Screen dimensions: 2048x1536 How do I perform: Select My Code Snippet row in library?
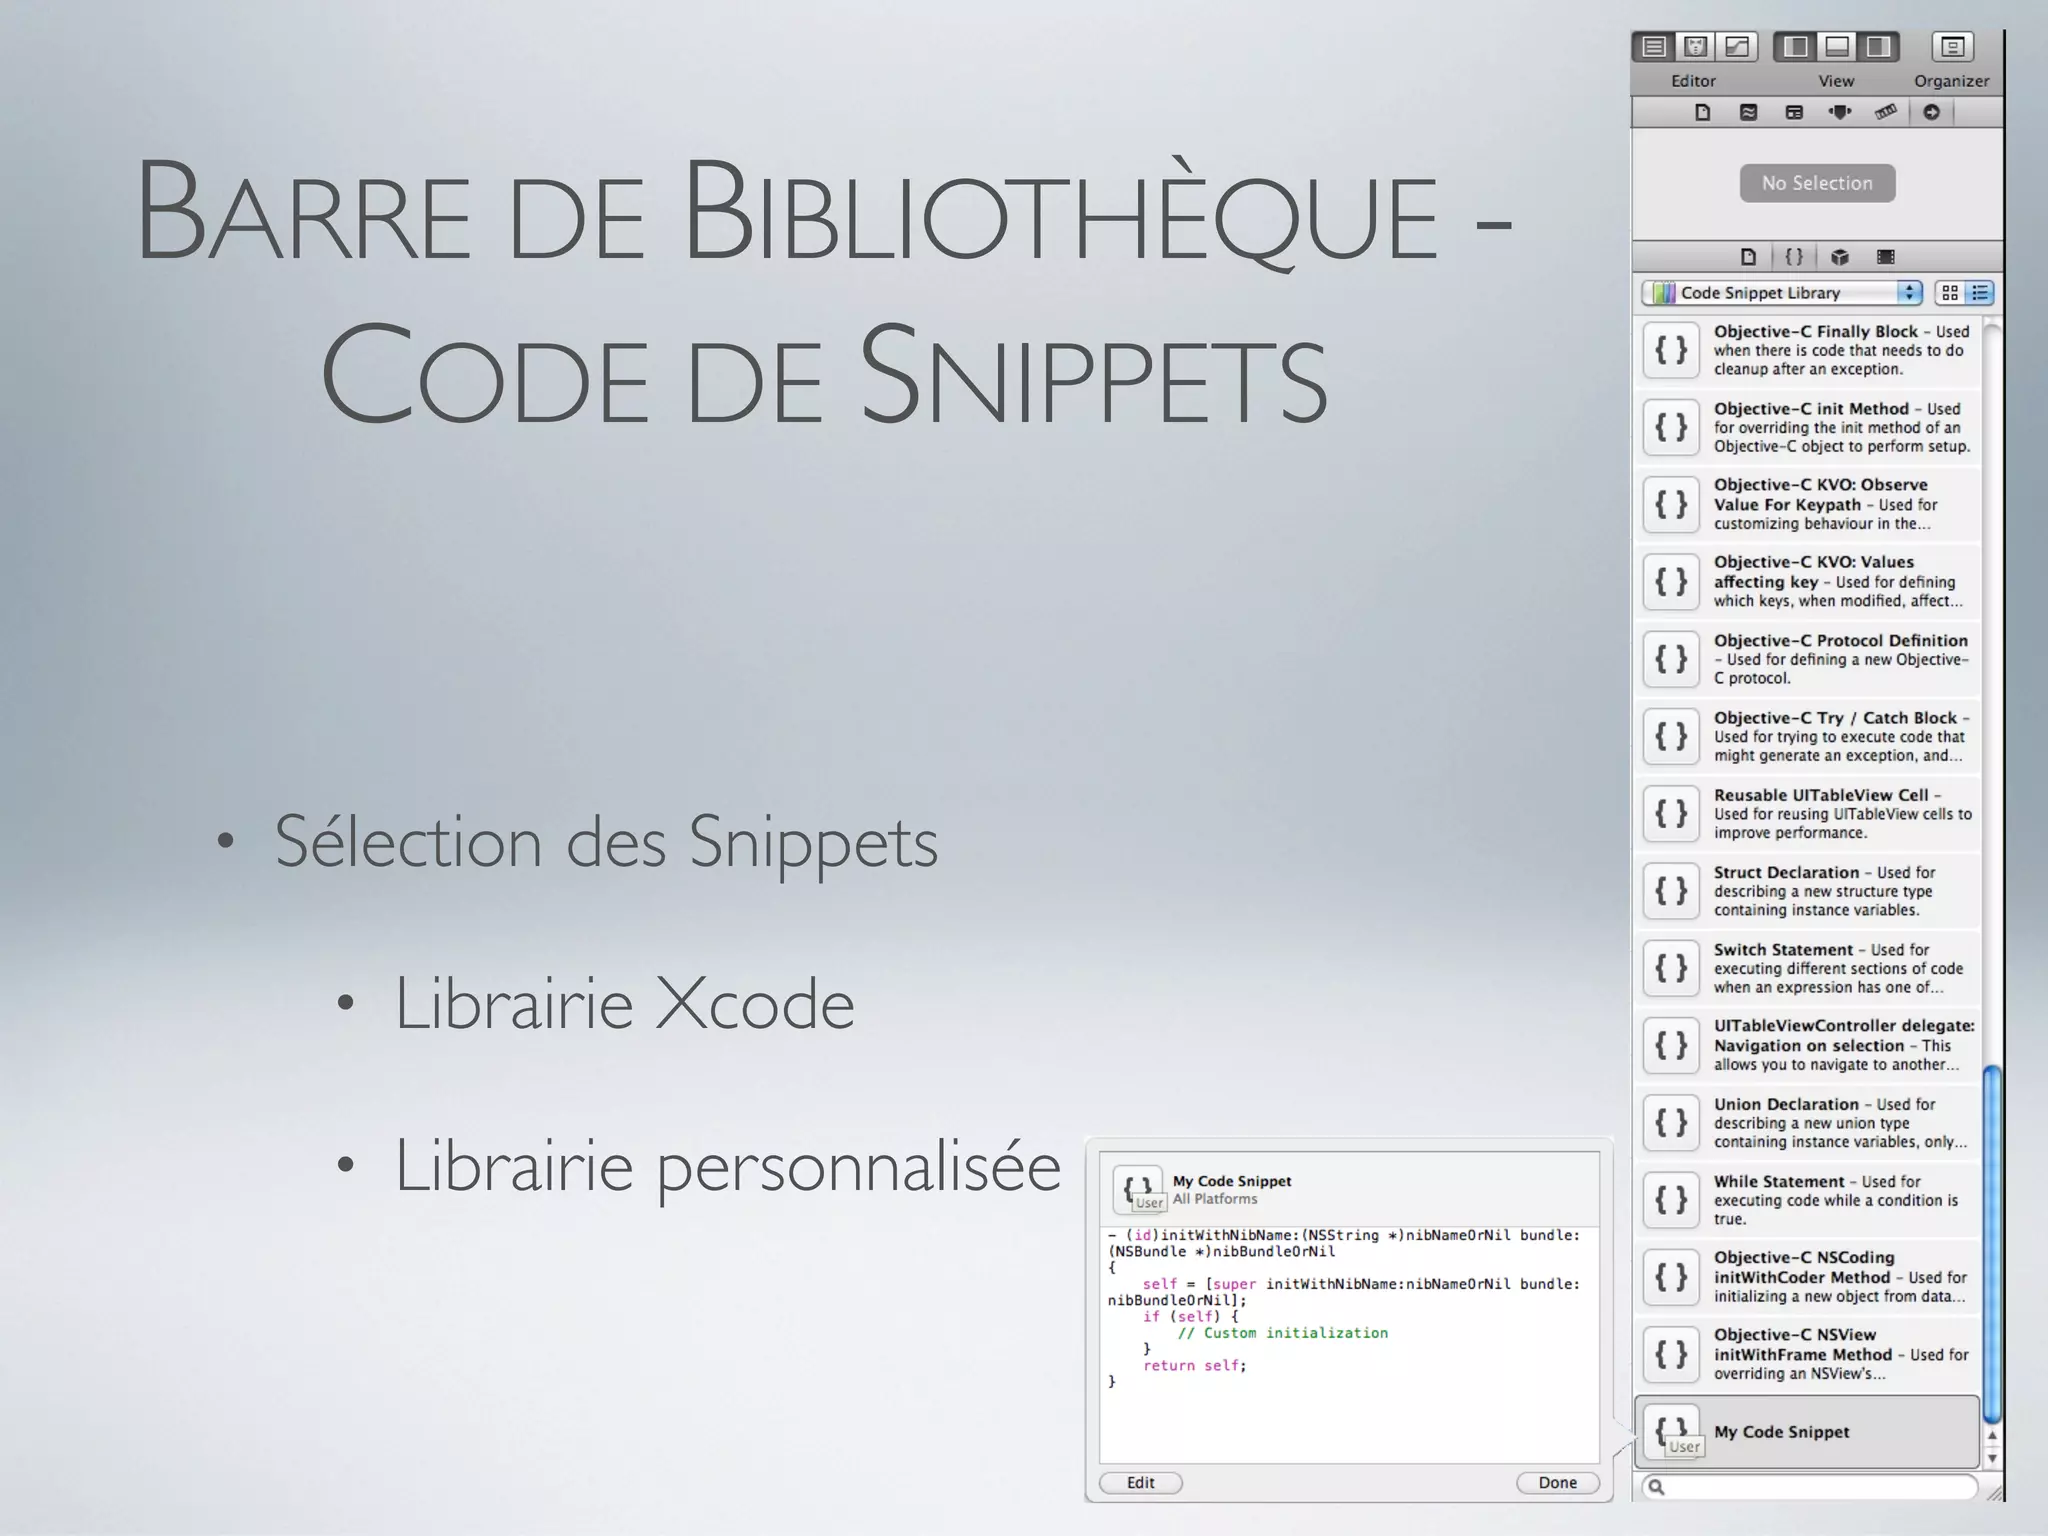(1807, 1432)
